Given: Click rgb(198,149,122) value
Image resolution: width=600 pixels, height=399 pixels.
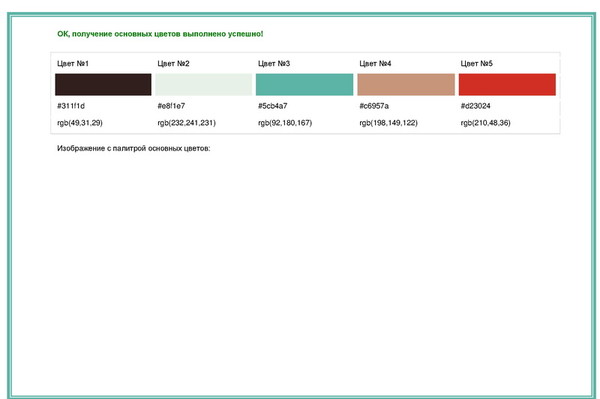Looking at the screenshot, I should [x=388, y=123].
